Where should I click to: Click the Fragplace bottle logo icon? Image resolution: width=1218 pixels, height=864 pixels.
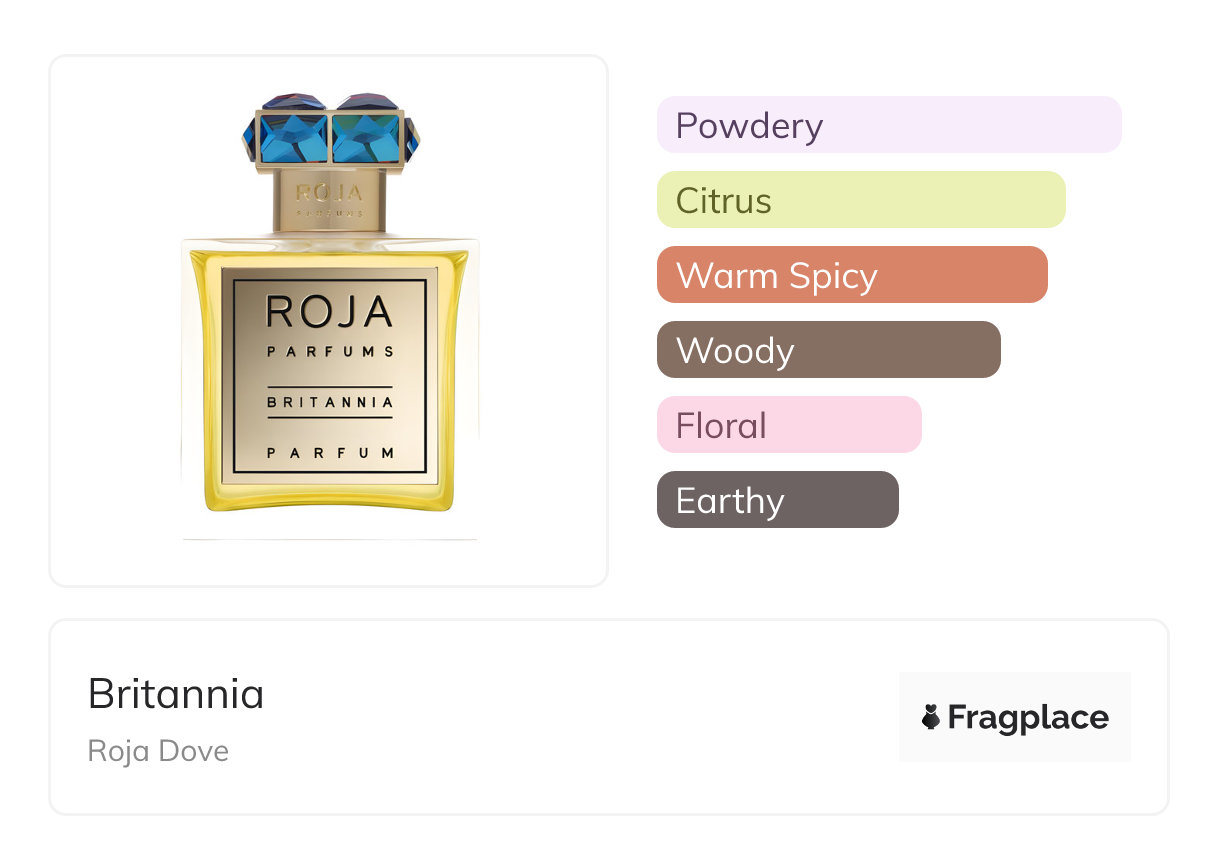[x=931, y=717]
